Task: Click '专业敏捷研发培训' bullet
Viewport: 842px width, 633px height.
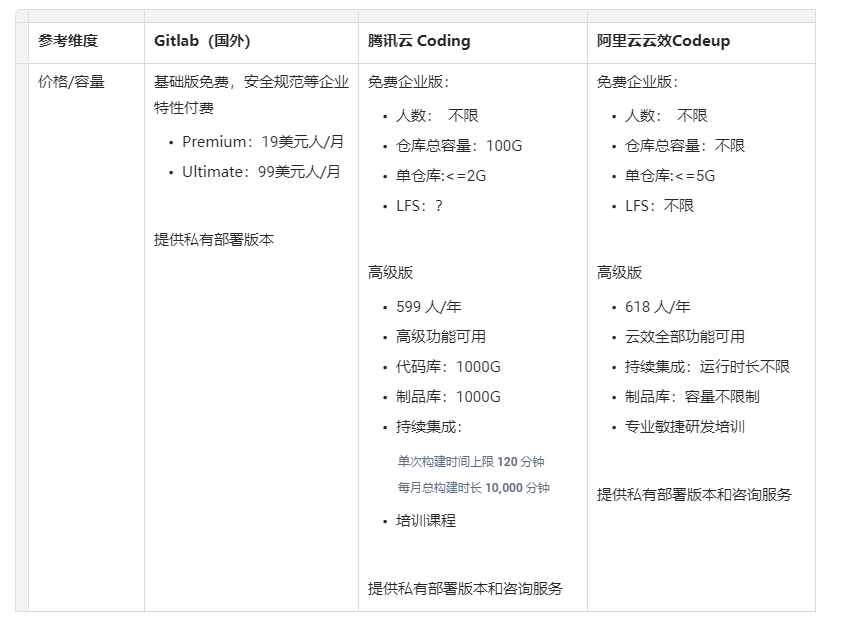Action: pos(685,427)
